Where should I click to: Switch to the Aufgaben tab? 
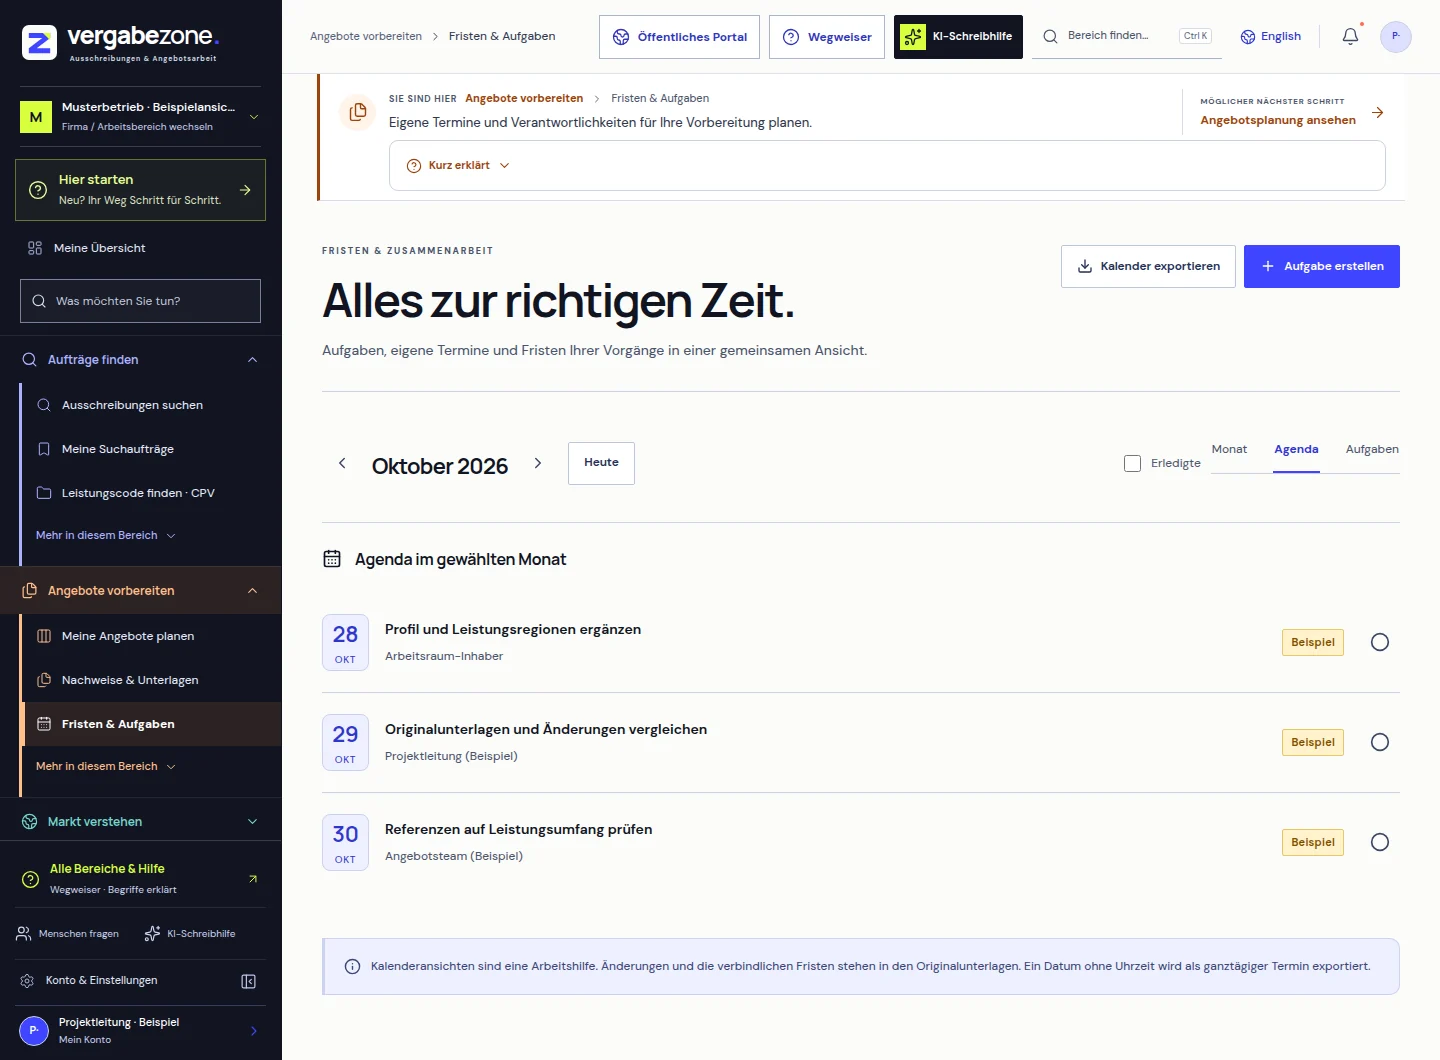pyautogui.click(x=1372, y=450)
